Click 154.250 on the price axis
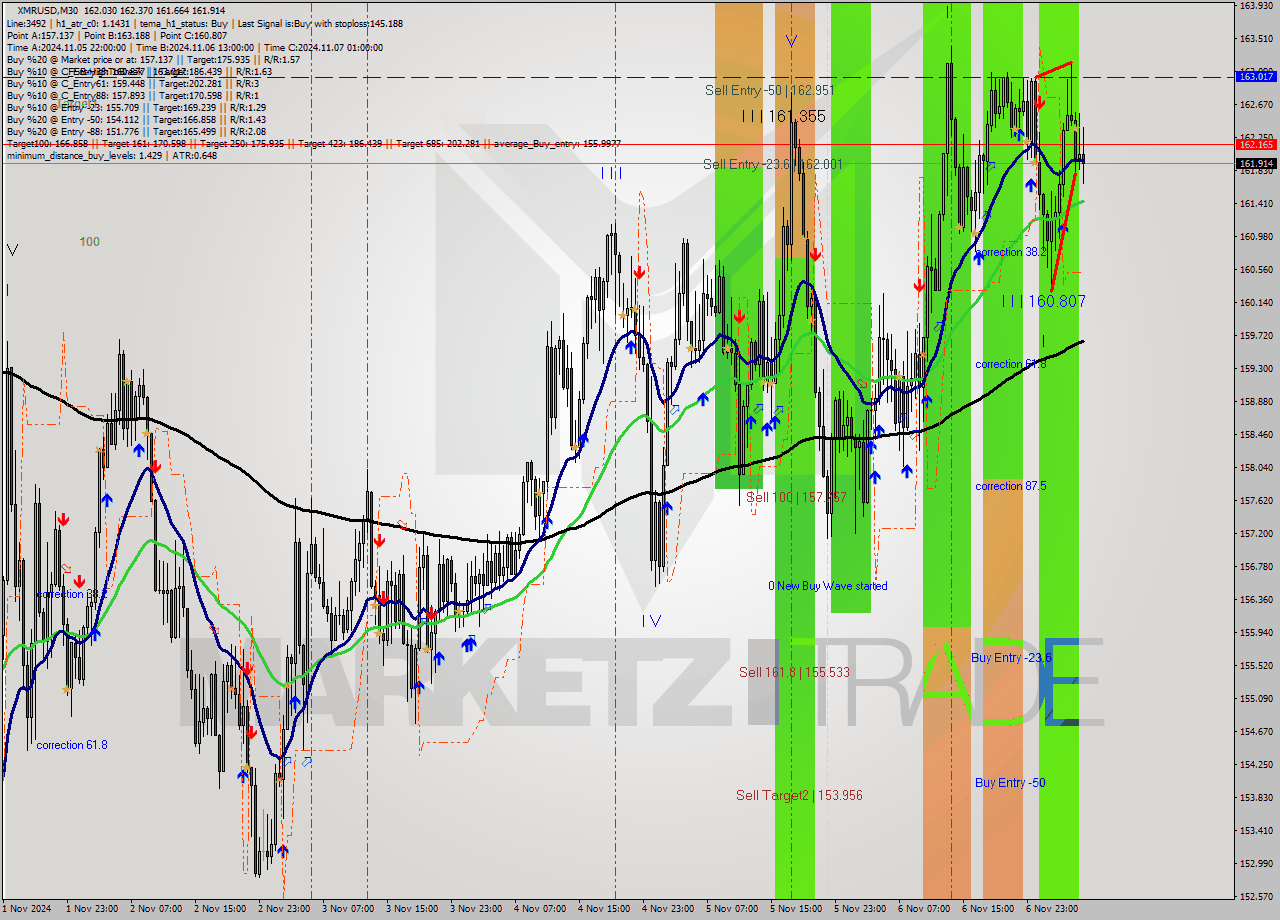This screenshot has height=920, width=1280. pyautogui.click(x=1256, y=765)
